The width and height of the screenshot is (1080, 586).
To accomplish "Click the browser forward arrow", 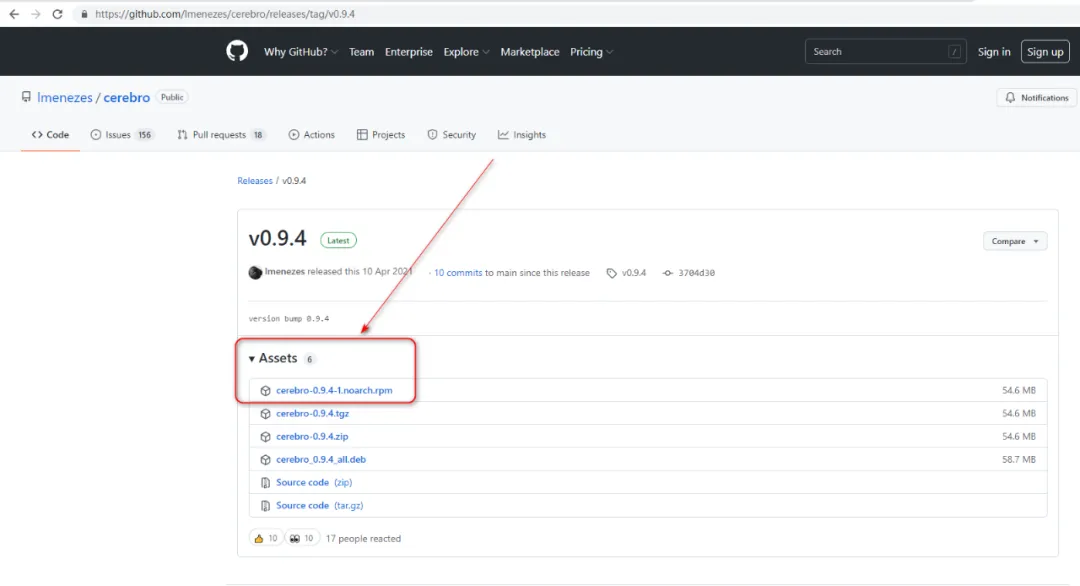I will 35,14.
